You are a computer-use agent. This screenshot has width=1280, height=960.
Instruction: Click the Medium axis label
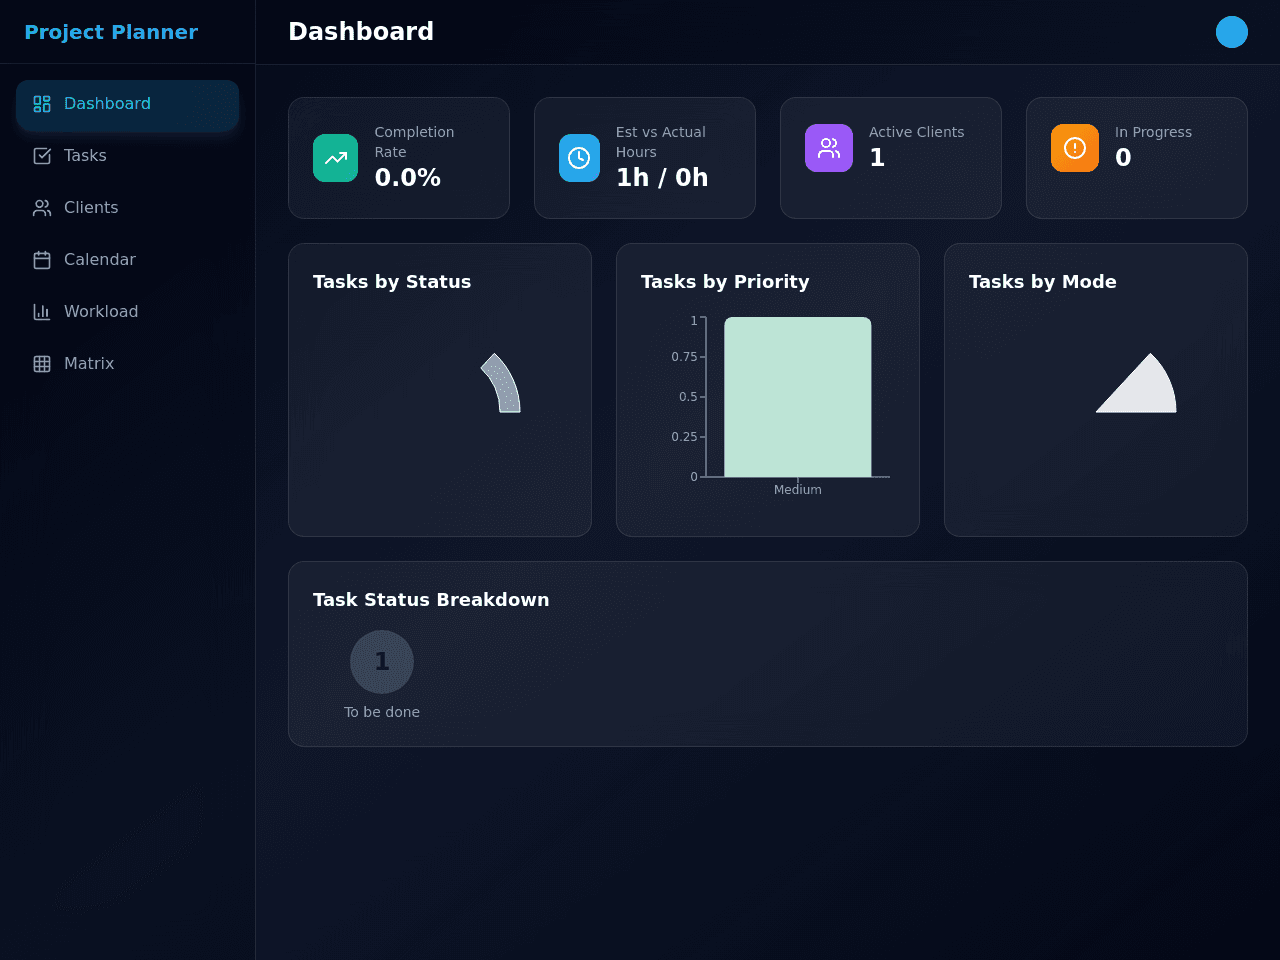point(798,490)
